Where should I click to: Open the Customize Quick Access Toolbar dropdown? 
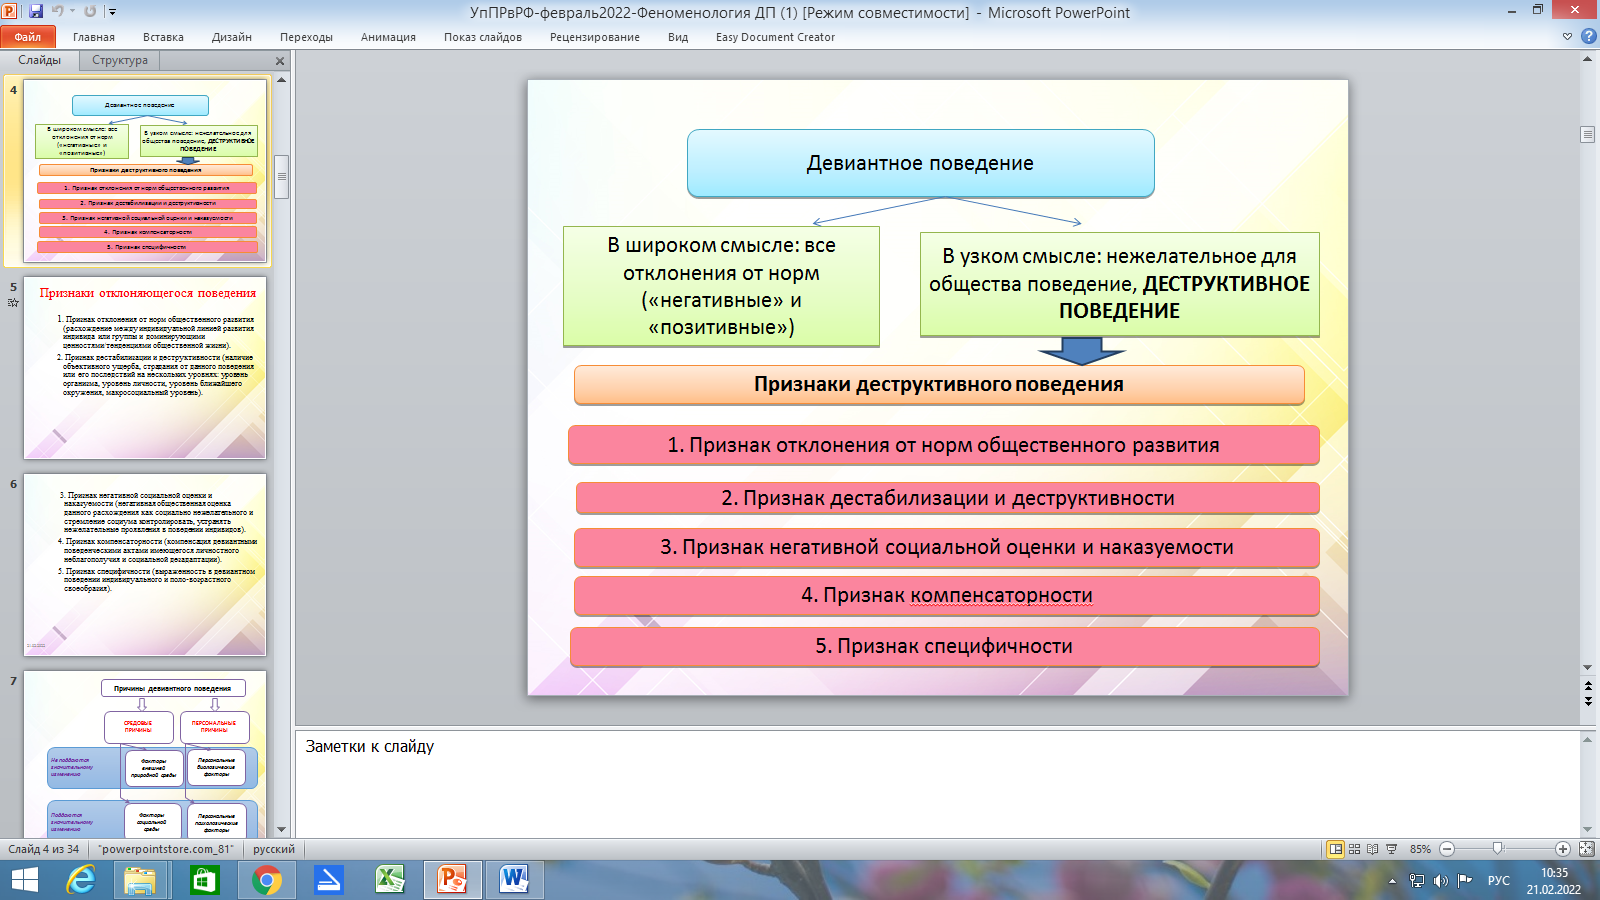(x=112, y=12)
